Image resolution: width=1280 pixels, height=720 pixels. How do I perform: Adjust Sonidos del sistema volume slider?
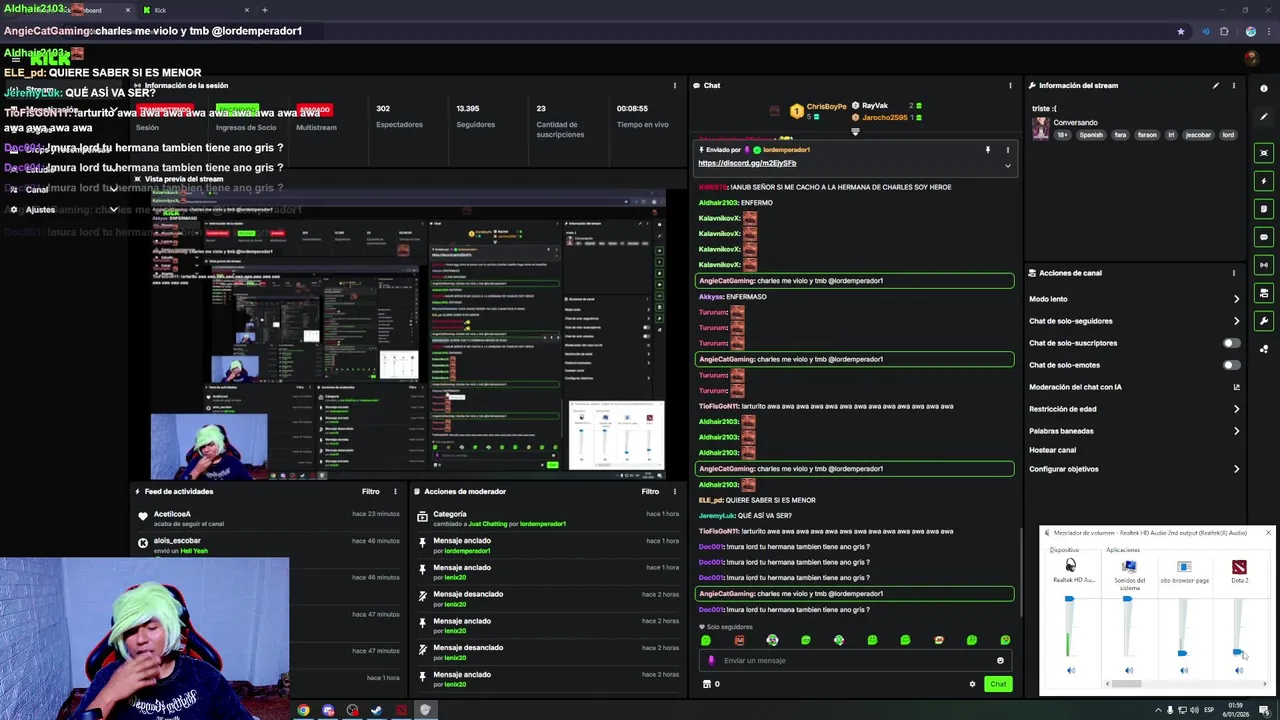click(1127, 600)
